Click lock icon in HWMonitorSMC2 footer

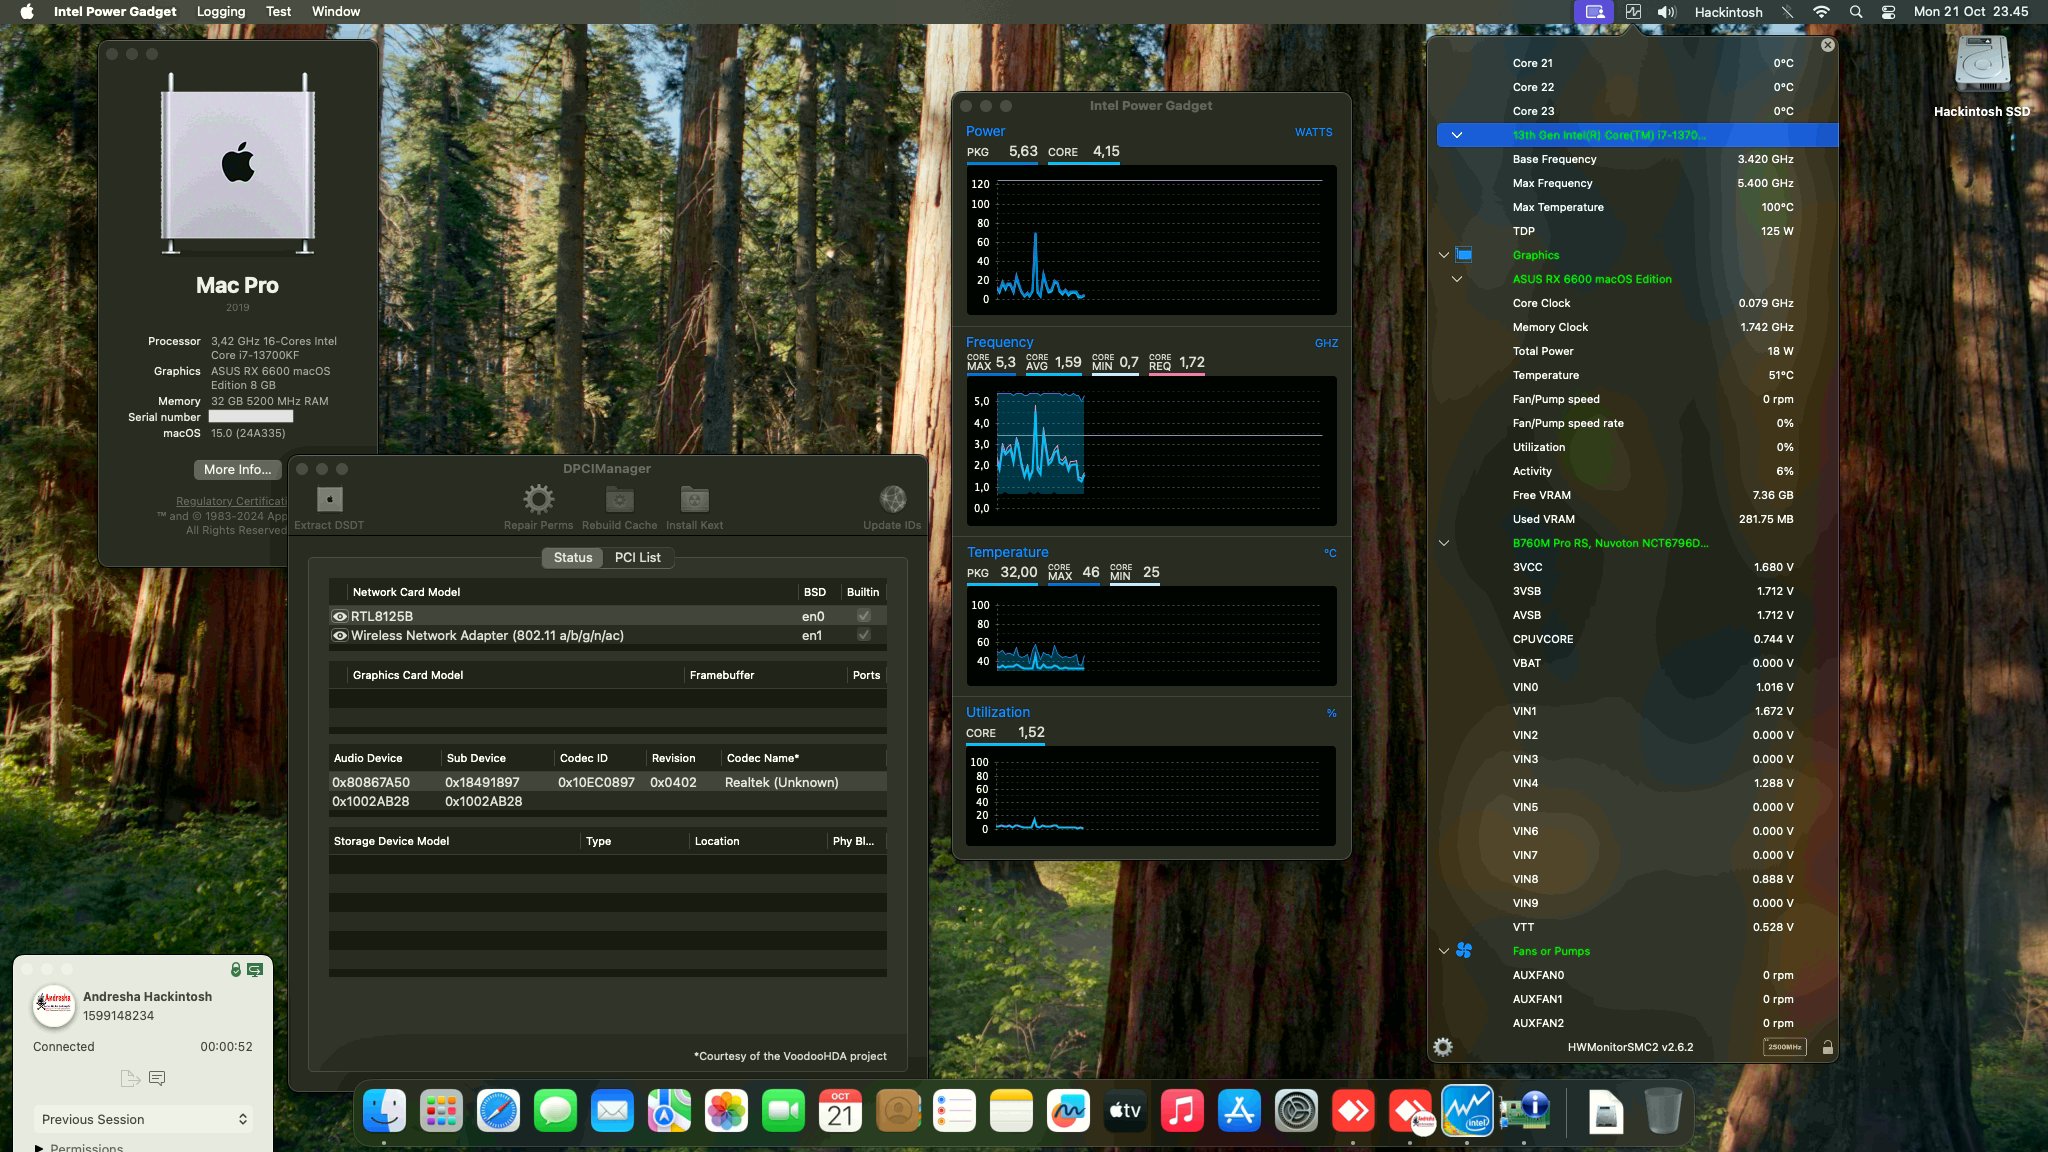(1827, 1048)
